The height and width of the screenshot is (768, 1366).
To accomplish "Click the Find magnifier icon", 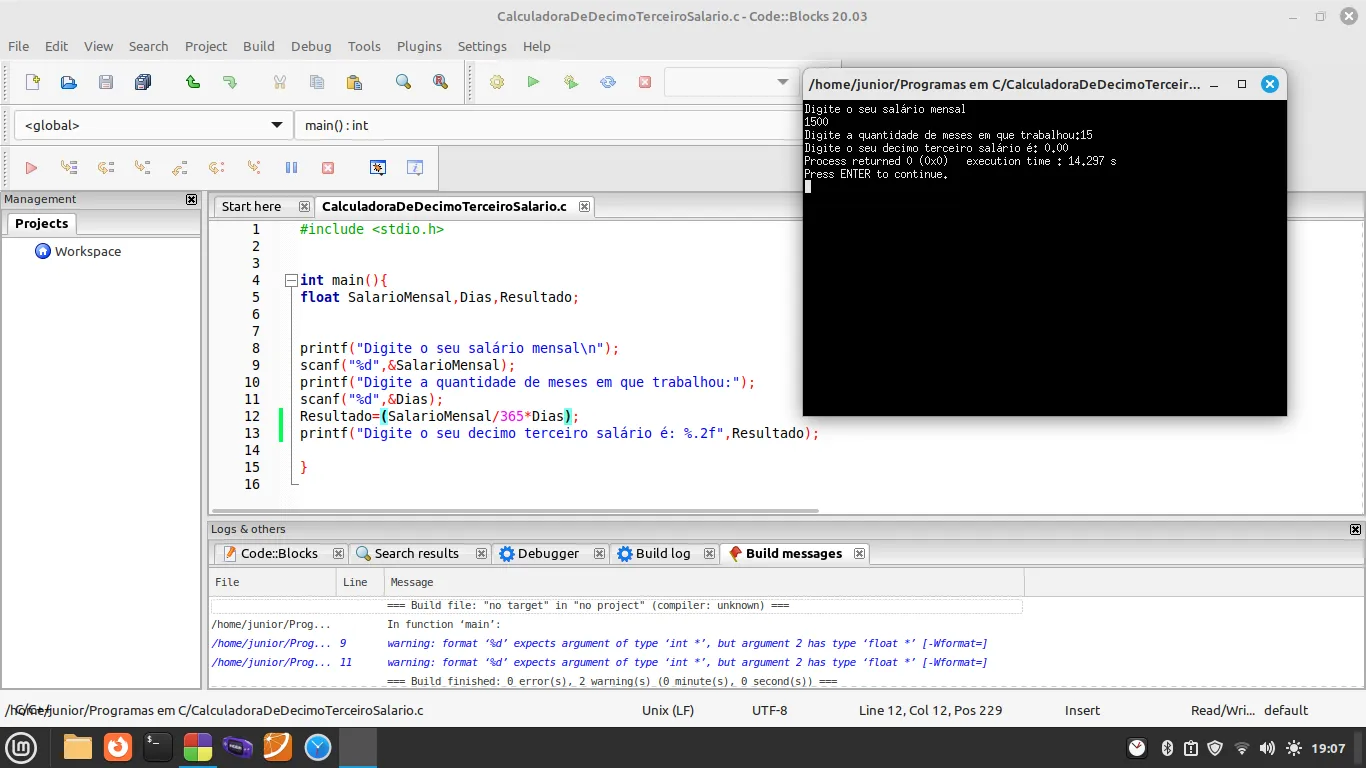I will coord(403,82).
